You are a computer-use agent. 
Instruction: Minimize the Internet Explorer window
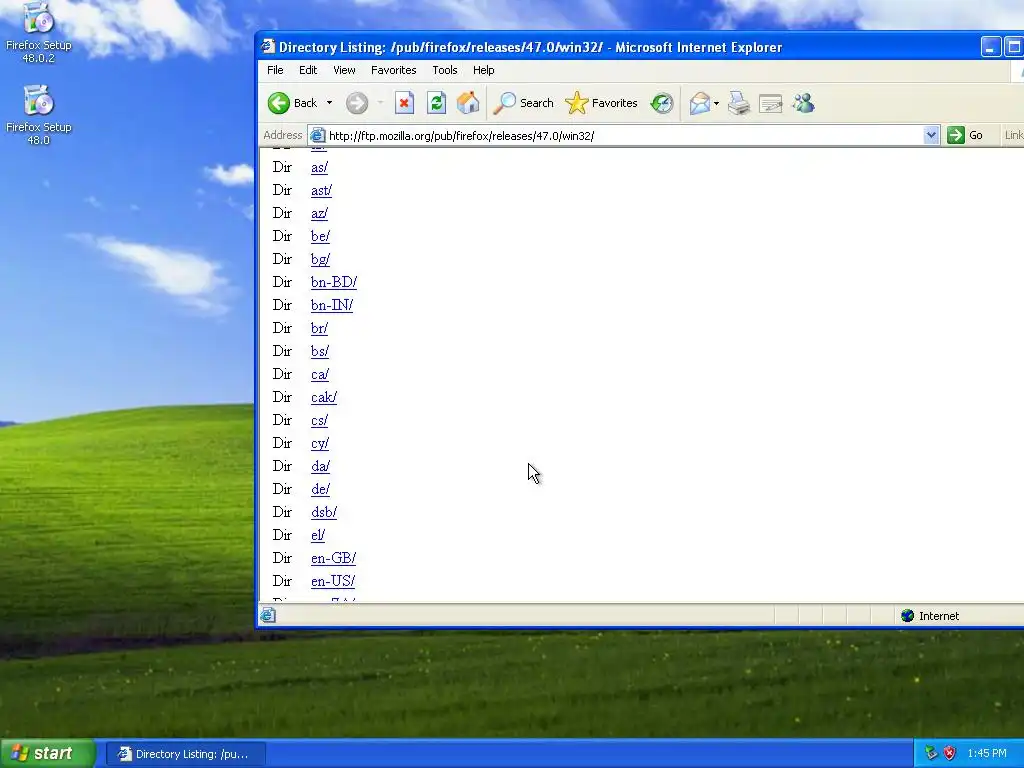[x=991, y=47]
